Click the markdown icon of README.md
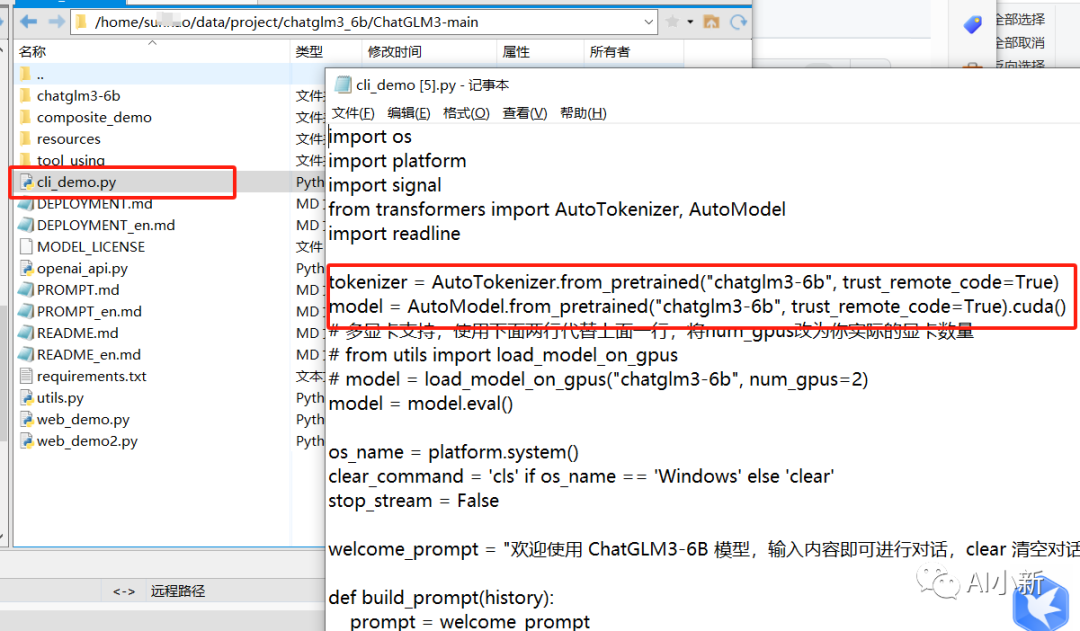Viewport: 1080px width, 631px height. (x=26, y=333)
